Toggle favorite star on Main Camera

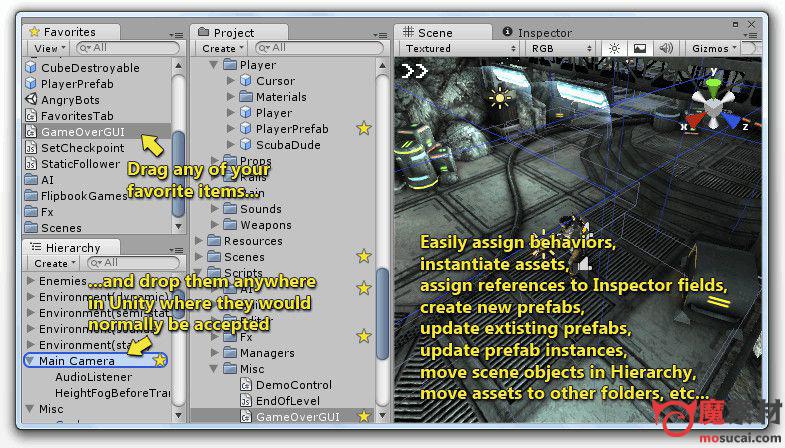tap(159, 360)
